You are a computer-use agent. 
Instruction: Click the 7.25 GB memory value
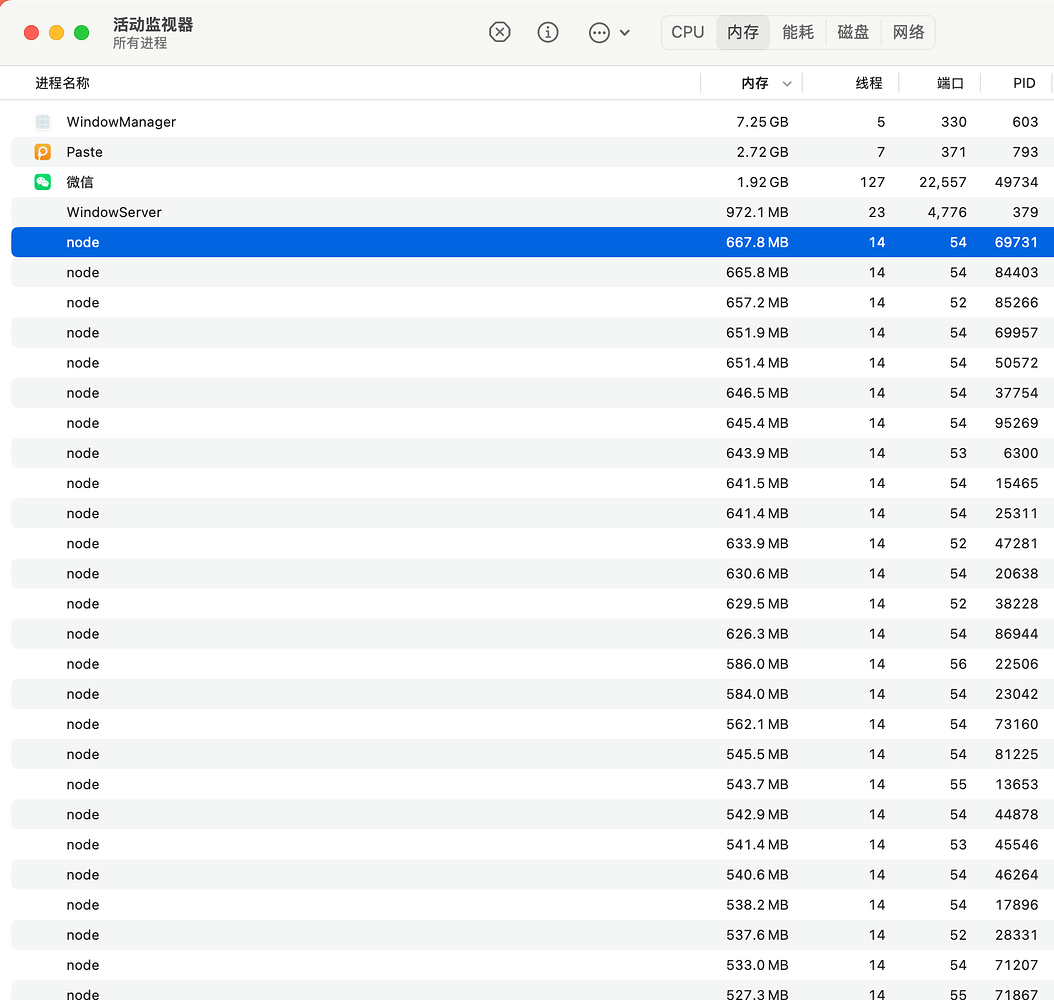click(x=762, y=122)
